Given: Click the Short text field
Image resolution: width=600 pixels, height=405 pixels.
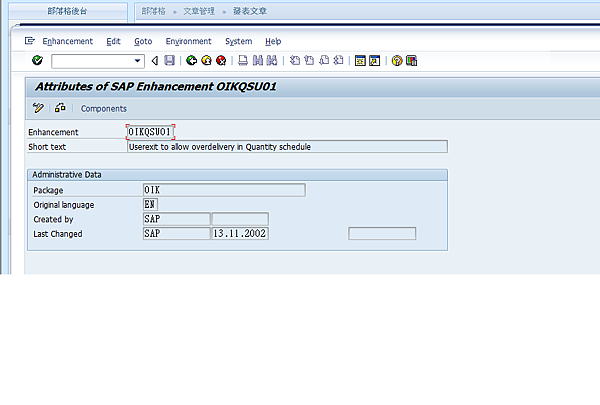Looking at the screenshot, I should (287, 147).
